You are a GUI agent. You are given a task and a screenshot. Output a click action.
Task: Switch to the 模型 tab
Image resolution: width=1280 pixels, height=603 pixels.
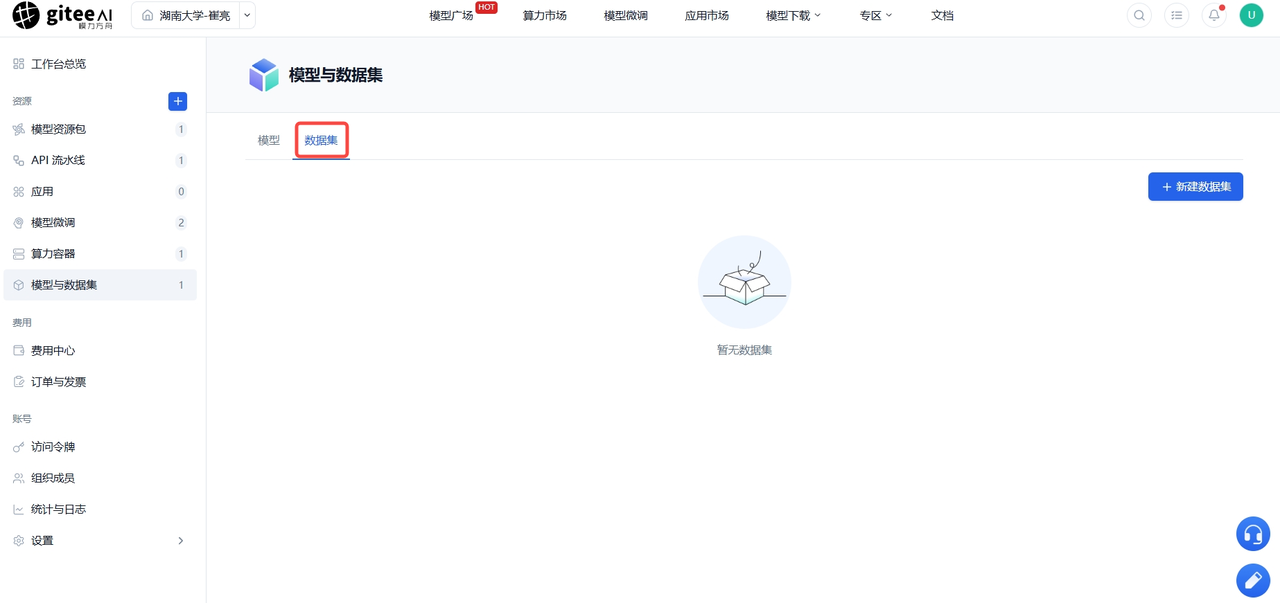(x=269, y=141)
